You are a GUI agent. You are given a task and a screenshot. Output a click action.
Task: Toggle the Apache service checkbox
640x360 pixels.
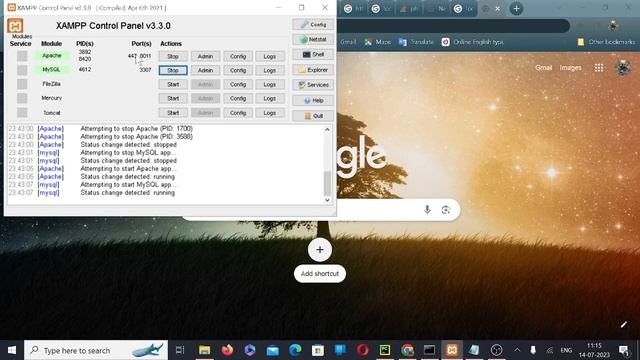click(22, 56)
